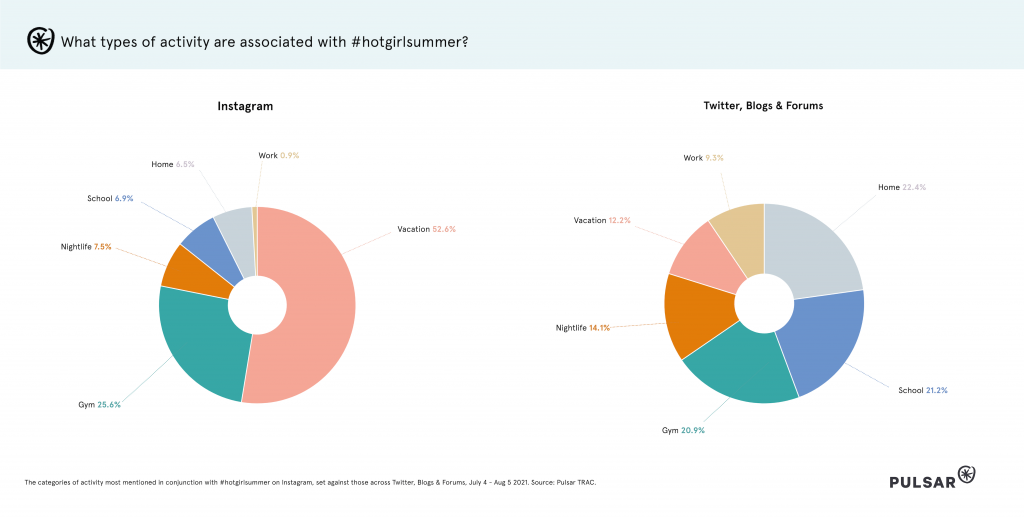Click the Pulsar star icon bottom-right
This screenshot has height=517, width=1024.
point(966,474)
